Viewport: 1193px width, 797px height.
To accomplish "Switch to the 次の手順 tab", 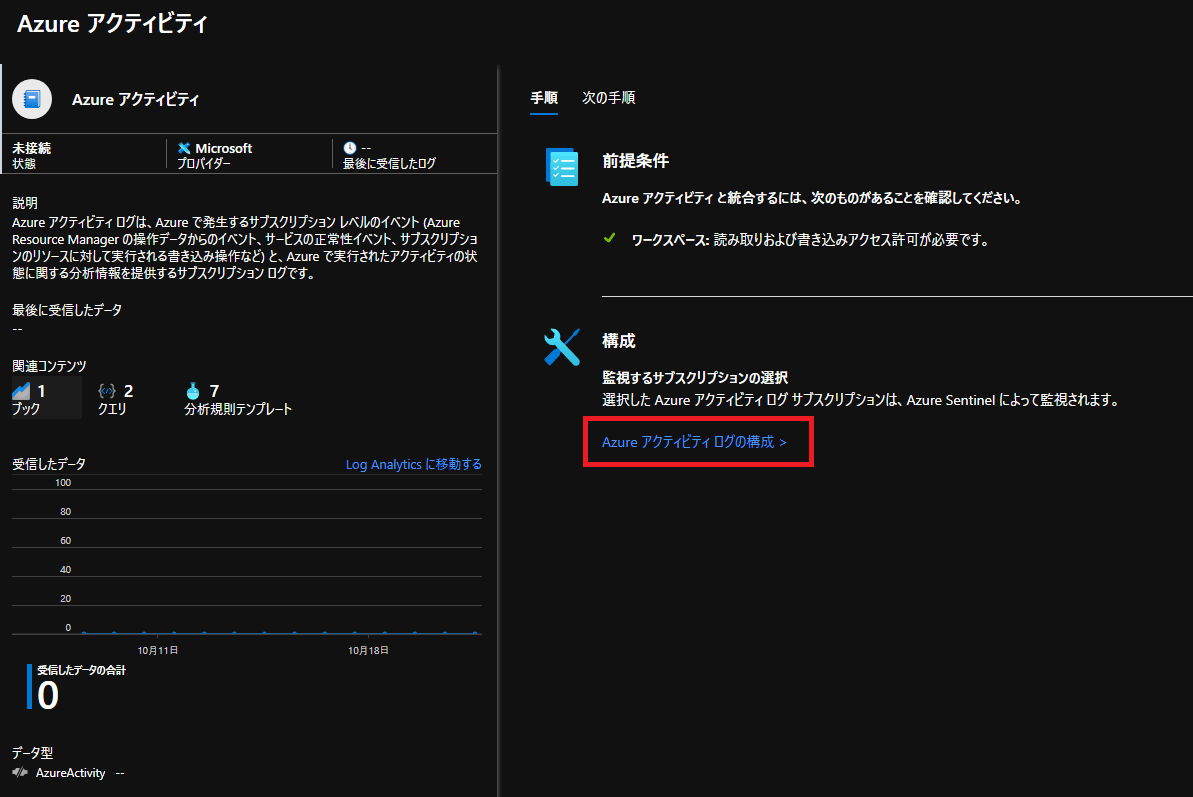I will [x=609, y=98].
